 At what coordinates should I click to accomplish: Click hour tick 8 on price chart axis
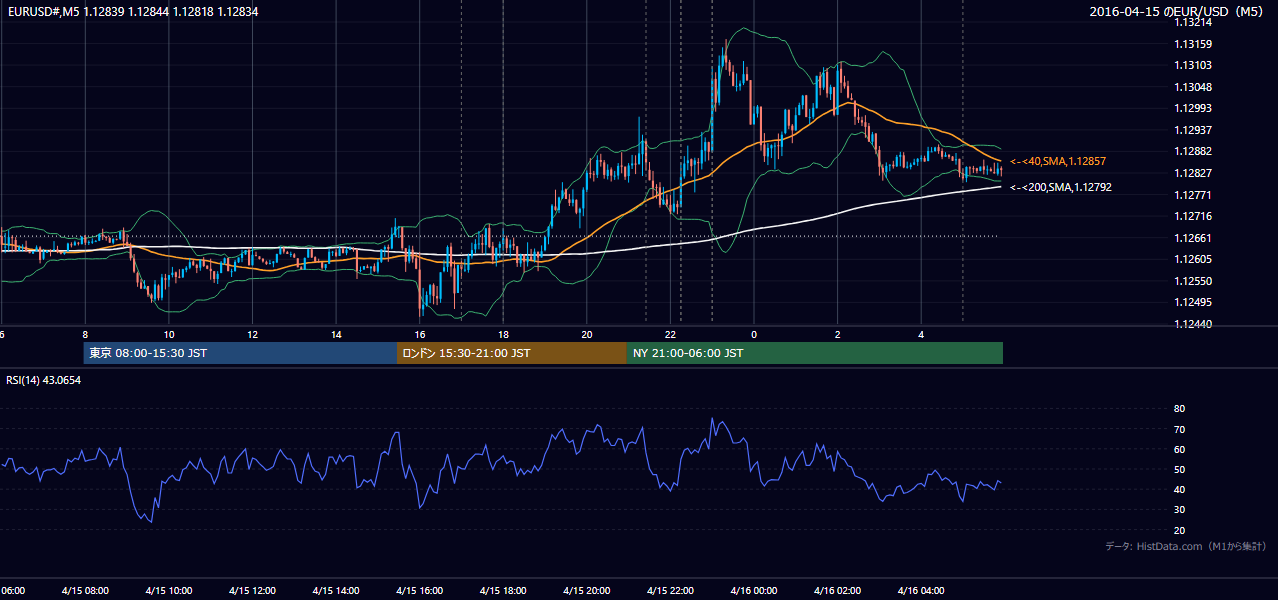[x=85, y=334]
